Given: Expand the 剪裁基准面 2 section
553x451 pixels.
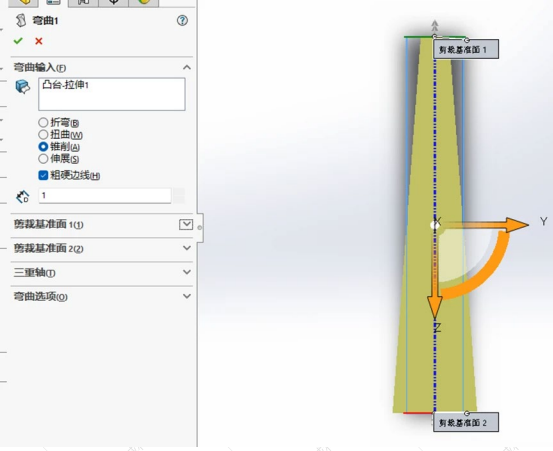Looking at the screenshot, I should tap(187, 248).
